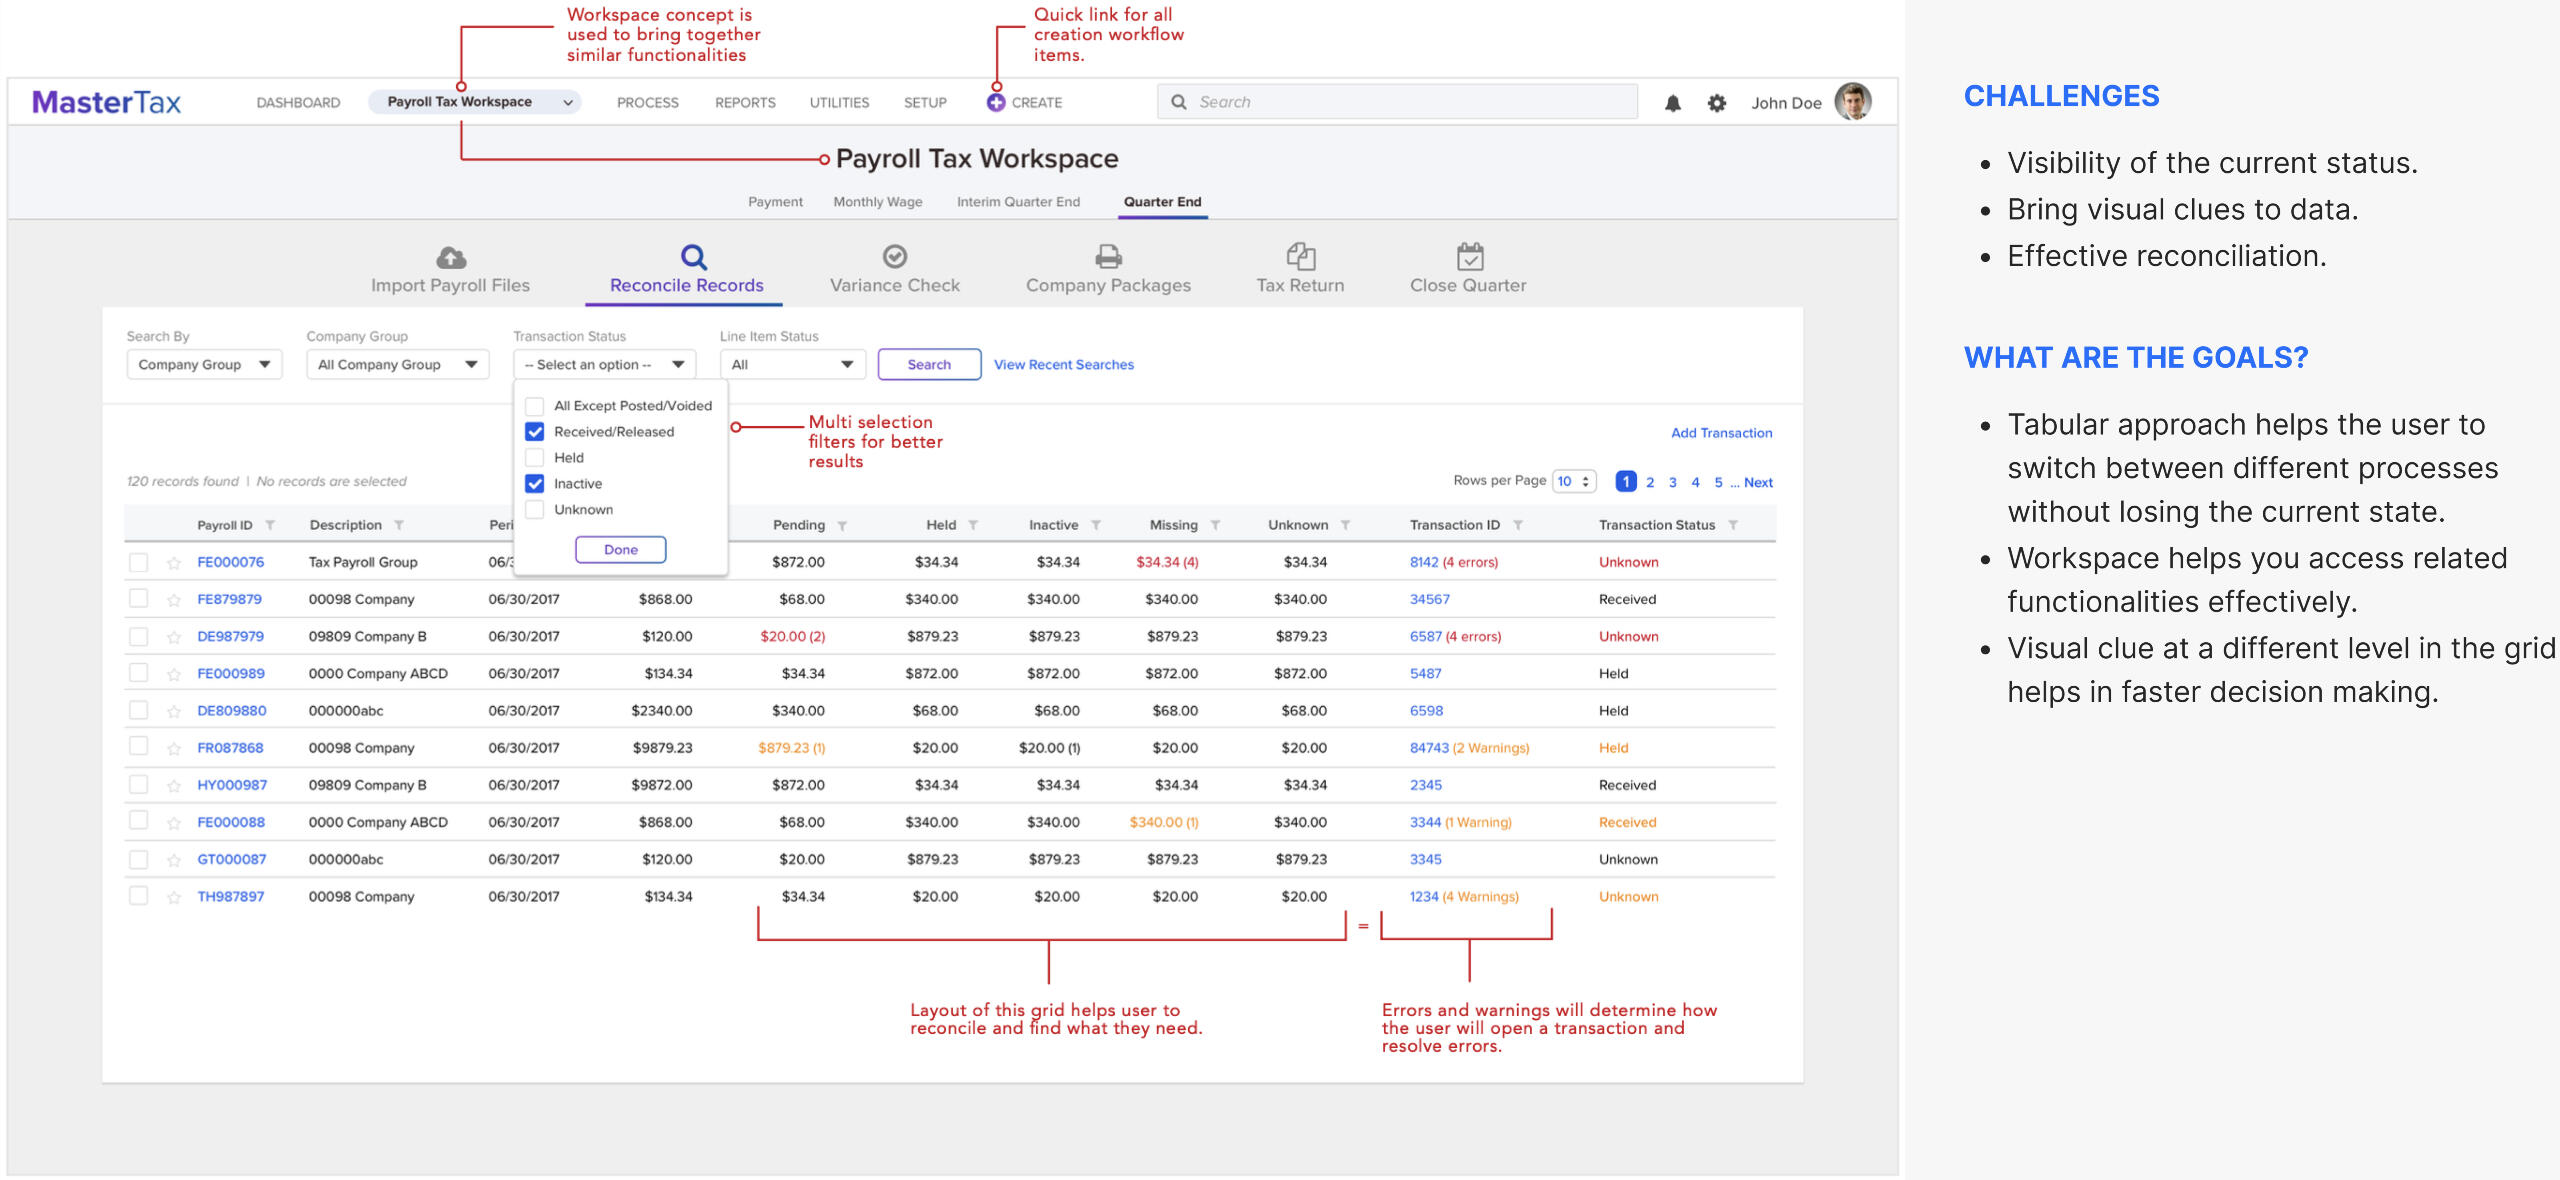Expand the Payroll Tax Workspace dropdown
This screenshot has width=2560, height=1180.
coord(568,102)
